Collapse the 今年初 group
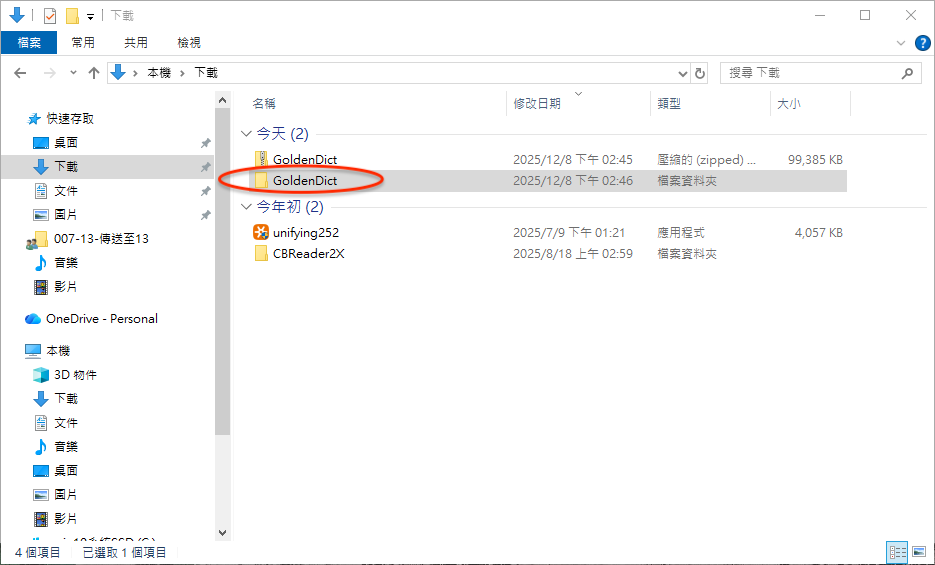The height and width of the screenshot is (565, 935). pos(246,208)
